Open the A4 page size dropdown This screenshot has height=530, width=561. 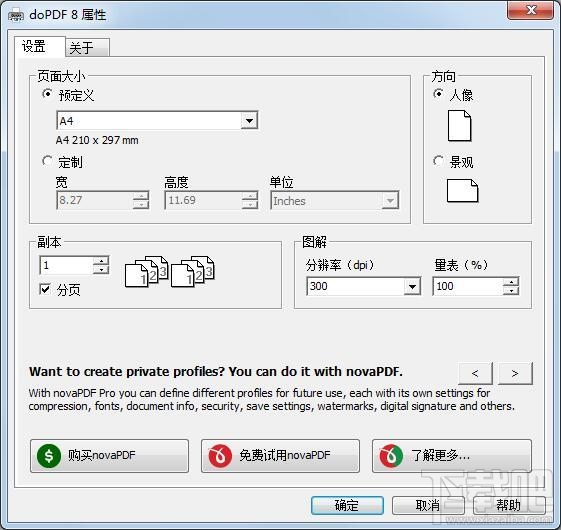pyautogui.click(x=249, y=121)
